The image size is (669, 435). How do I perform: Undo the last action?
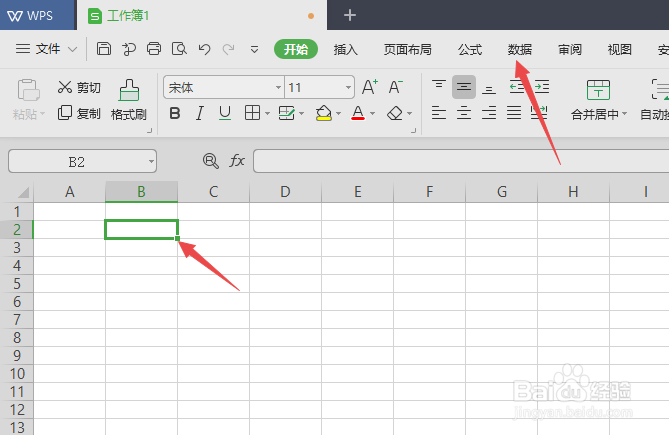tap(204, 49)
